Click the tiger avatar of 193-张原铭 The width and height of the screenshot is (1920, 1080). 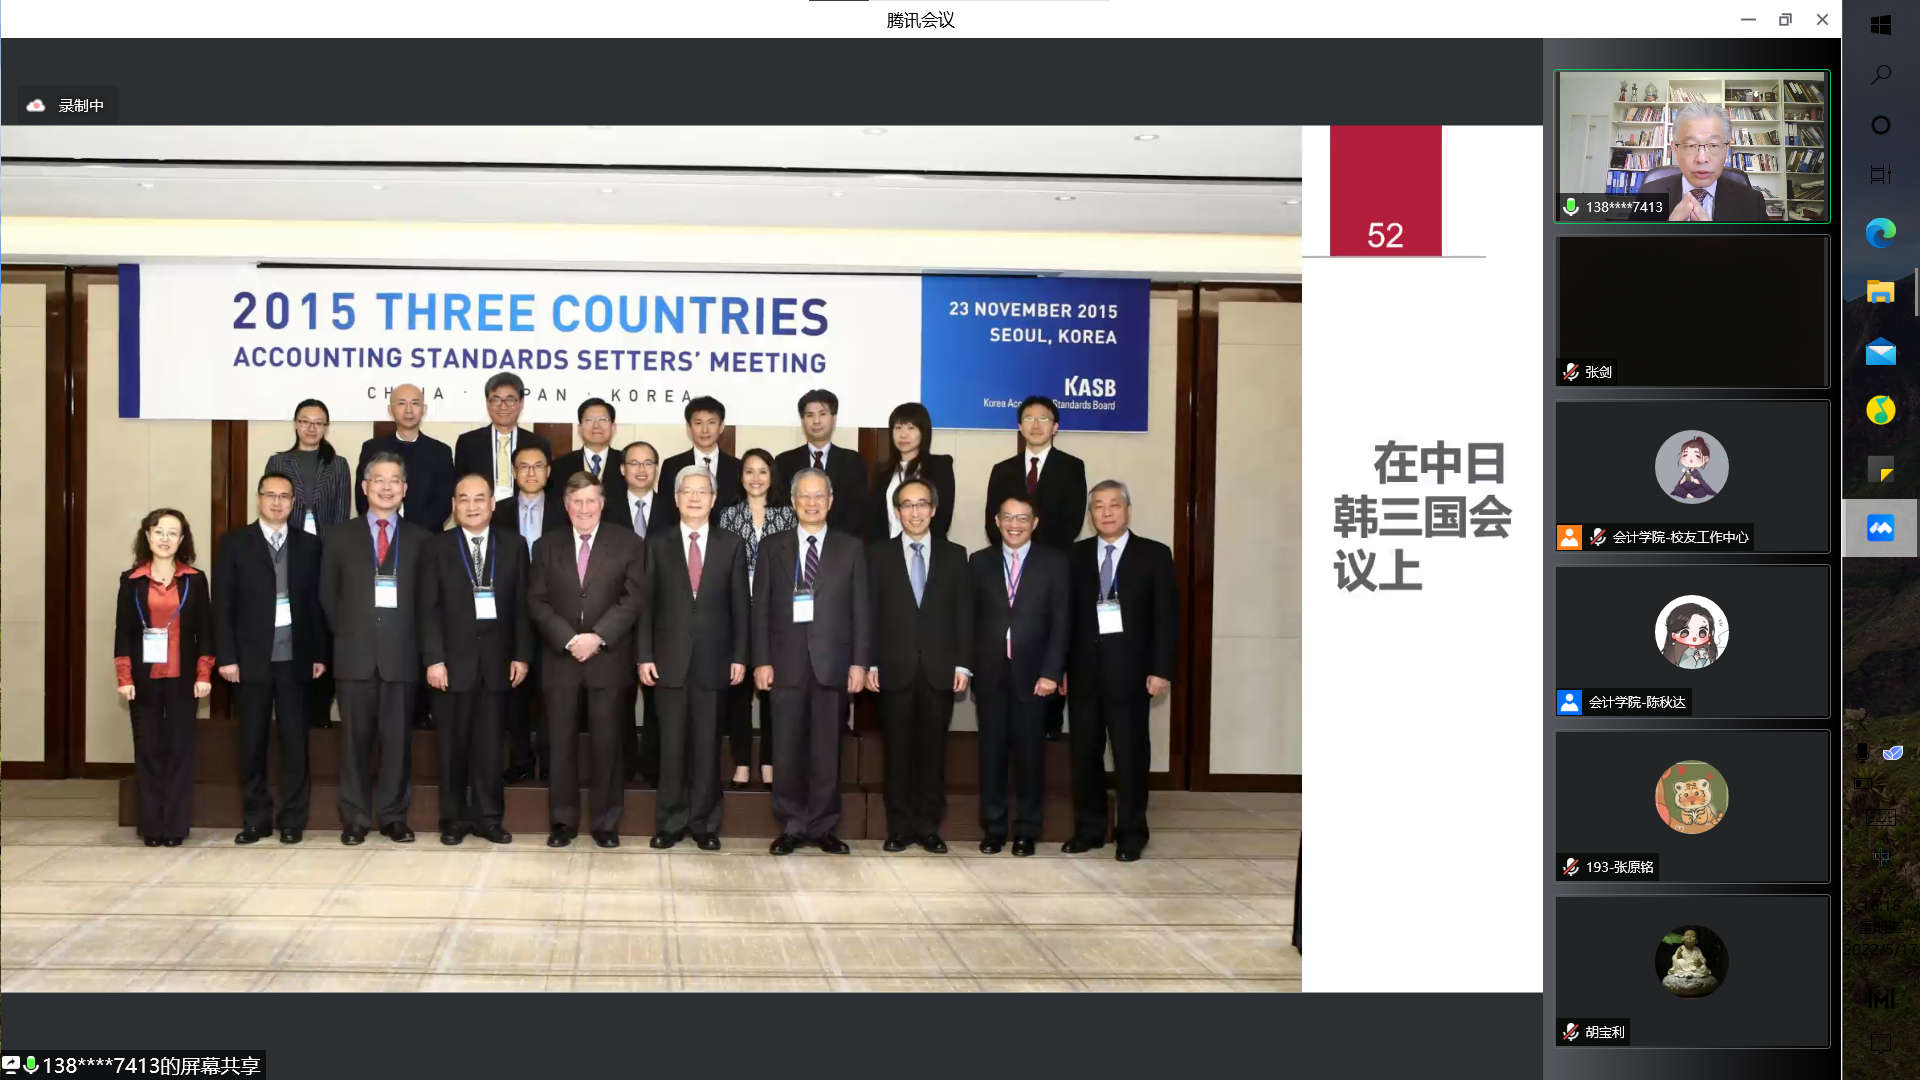pyautogui.click(x=1691, y=797)
